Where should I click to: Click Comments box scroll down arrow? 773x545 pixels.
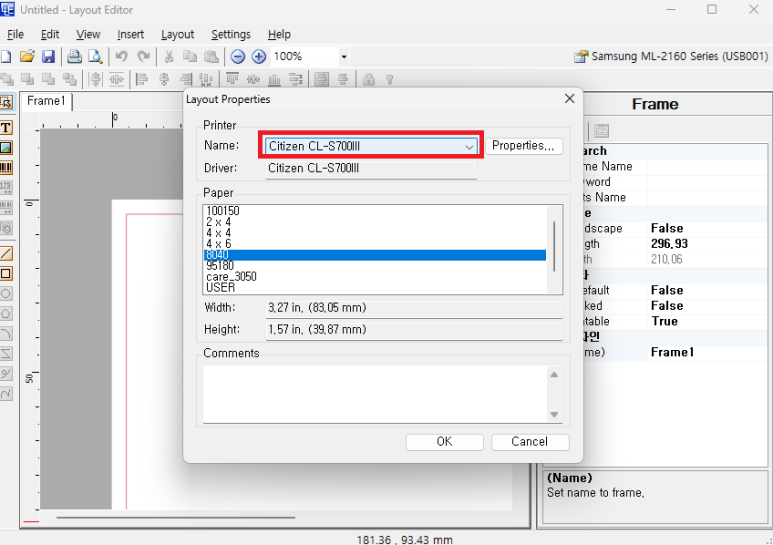click(x=554, y=414)
